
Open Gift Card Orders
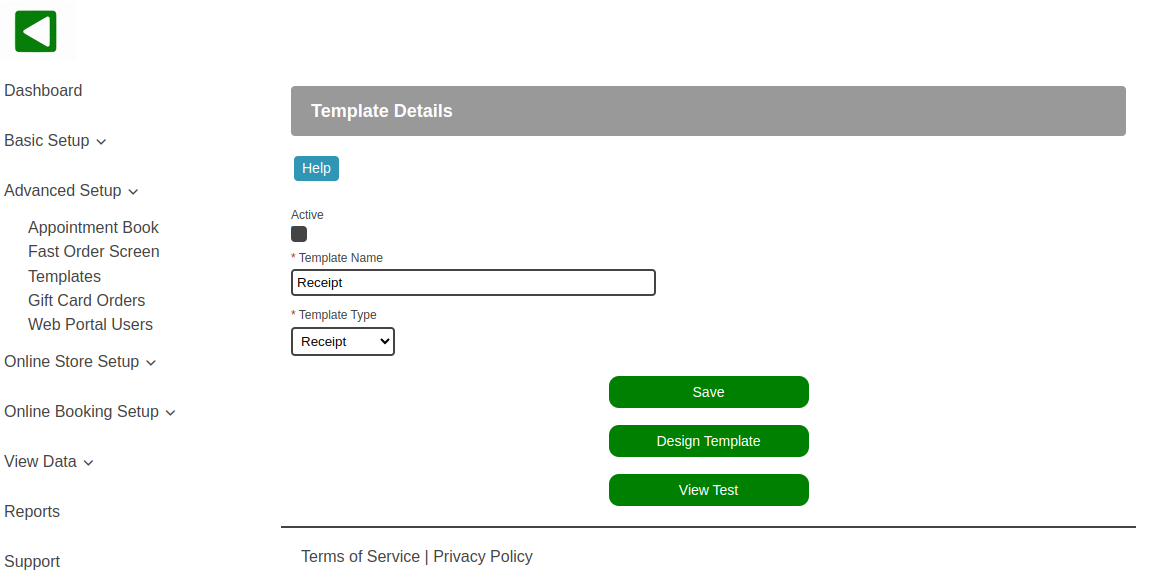[87, 300]
